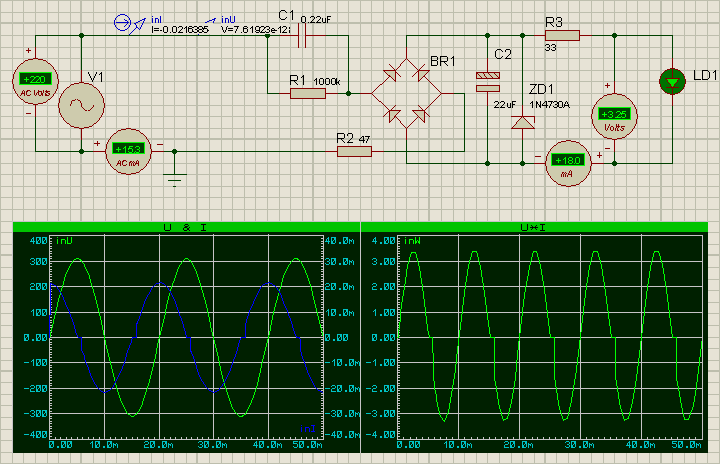Screen dimensions: 720x464
Task: Select the ground terminal symbol
Action: pyautogui.click(x=176, y=180)
